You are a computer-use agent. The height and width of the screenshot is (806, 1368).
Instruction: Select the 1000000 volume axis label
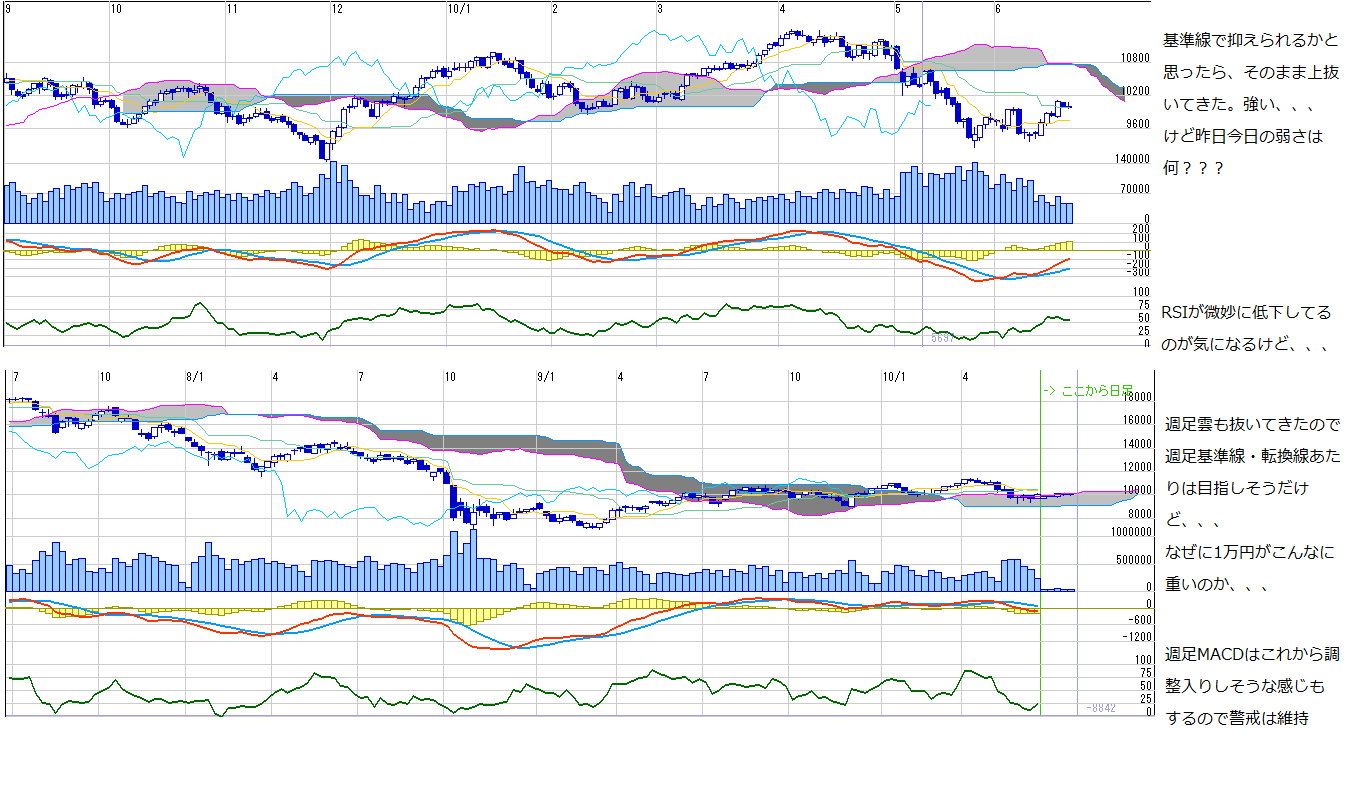click(1126, 533)
